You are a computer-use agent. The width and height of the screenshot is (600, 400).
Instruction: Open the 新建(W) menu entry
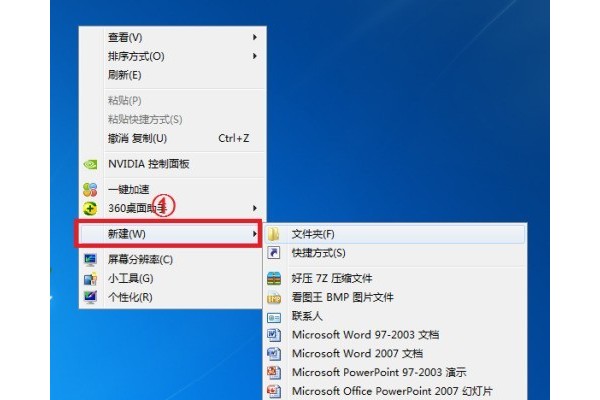point(170,233)
